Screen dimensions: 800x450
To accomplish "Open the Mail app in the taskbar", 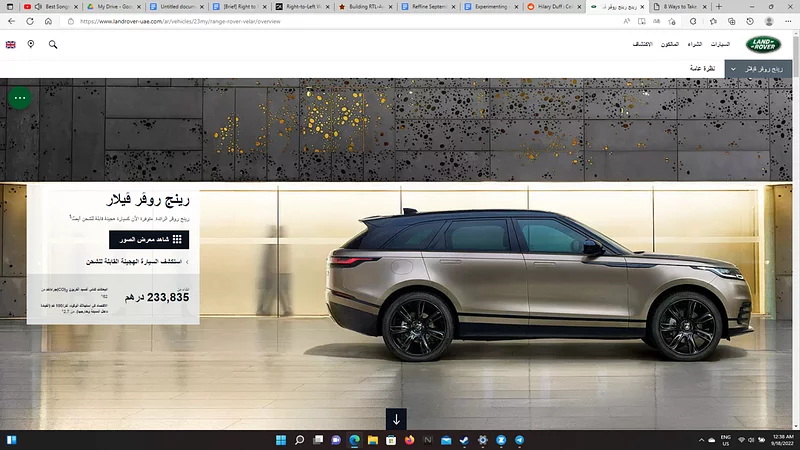I will tap(446, 440).
